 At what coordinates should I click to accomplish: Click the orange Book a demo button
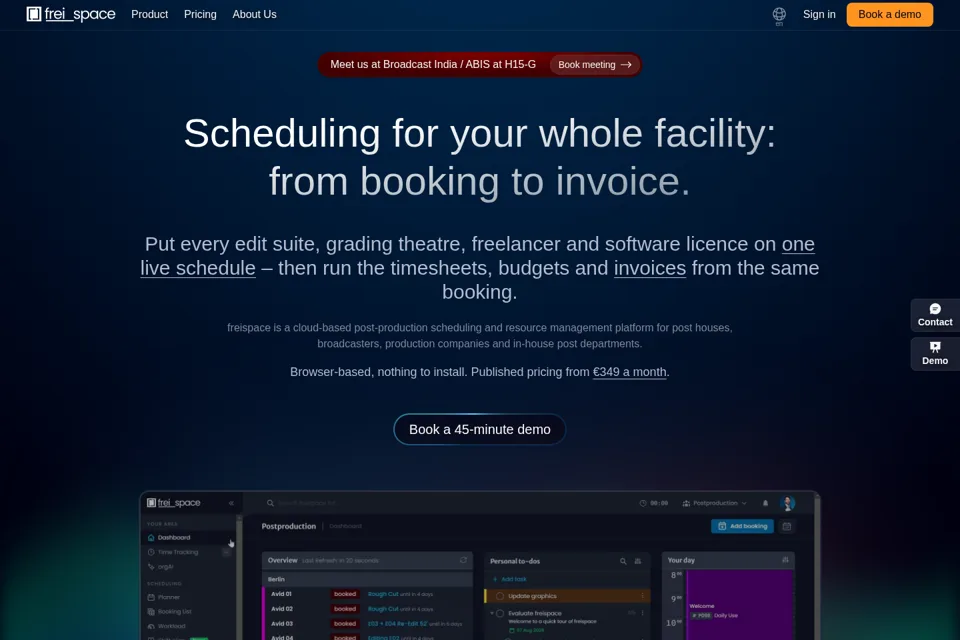pos(890,14)
